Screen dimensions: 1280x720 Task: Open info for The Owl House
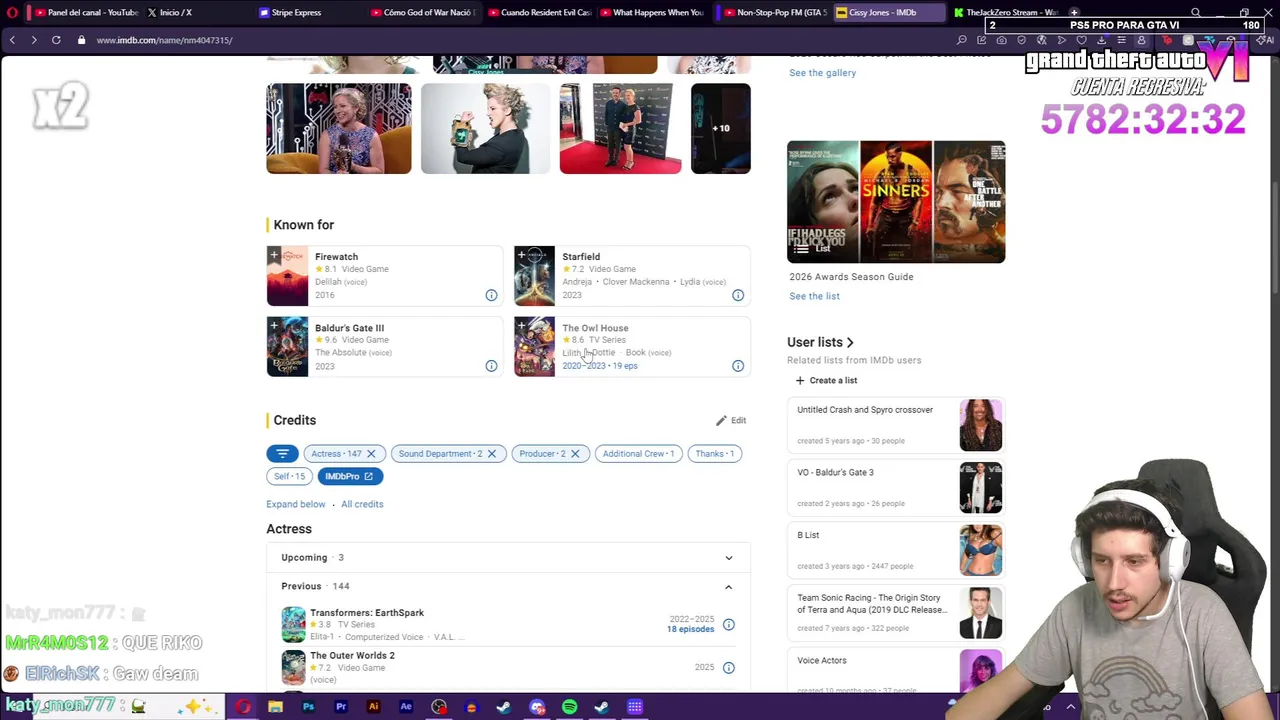[x=738, y=366]
